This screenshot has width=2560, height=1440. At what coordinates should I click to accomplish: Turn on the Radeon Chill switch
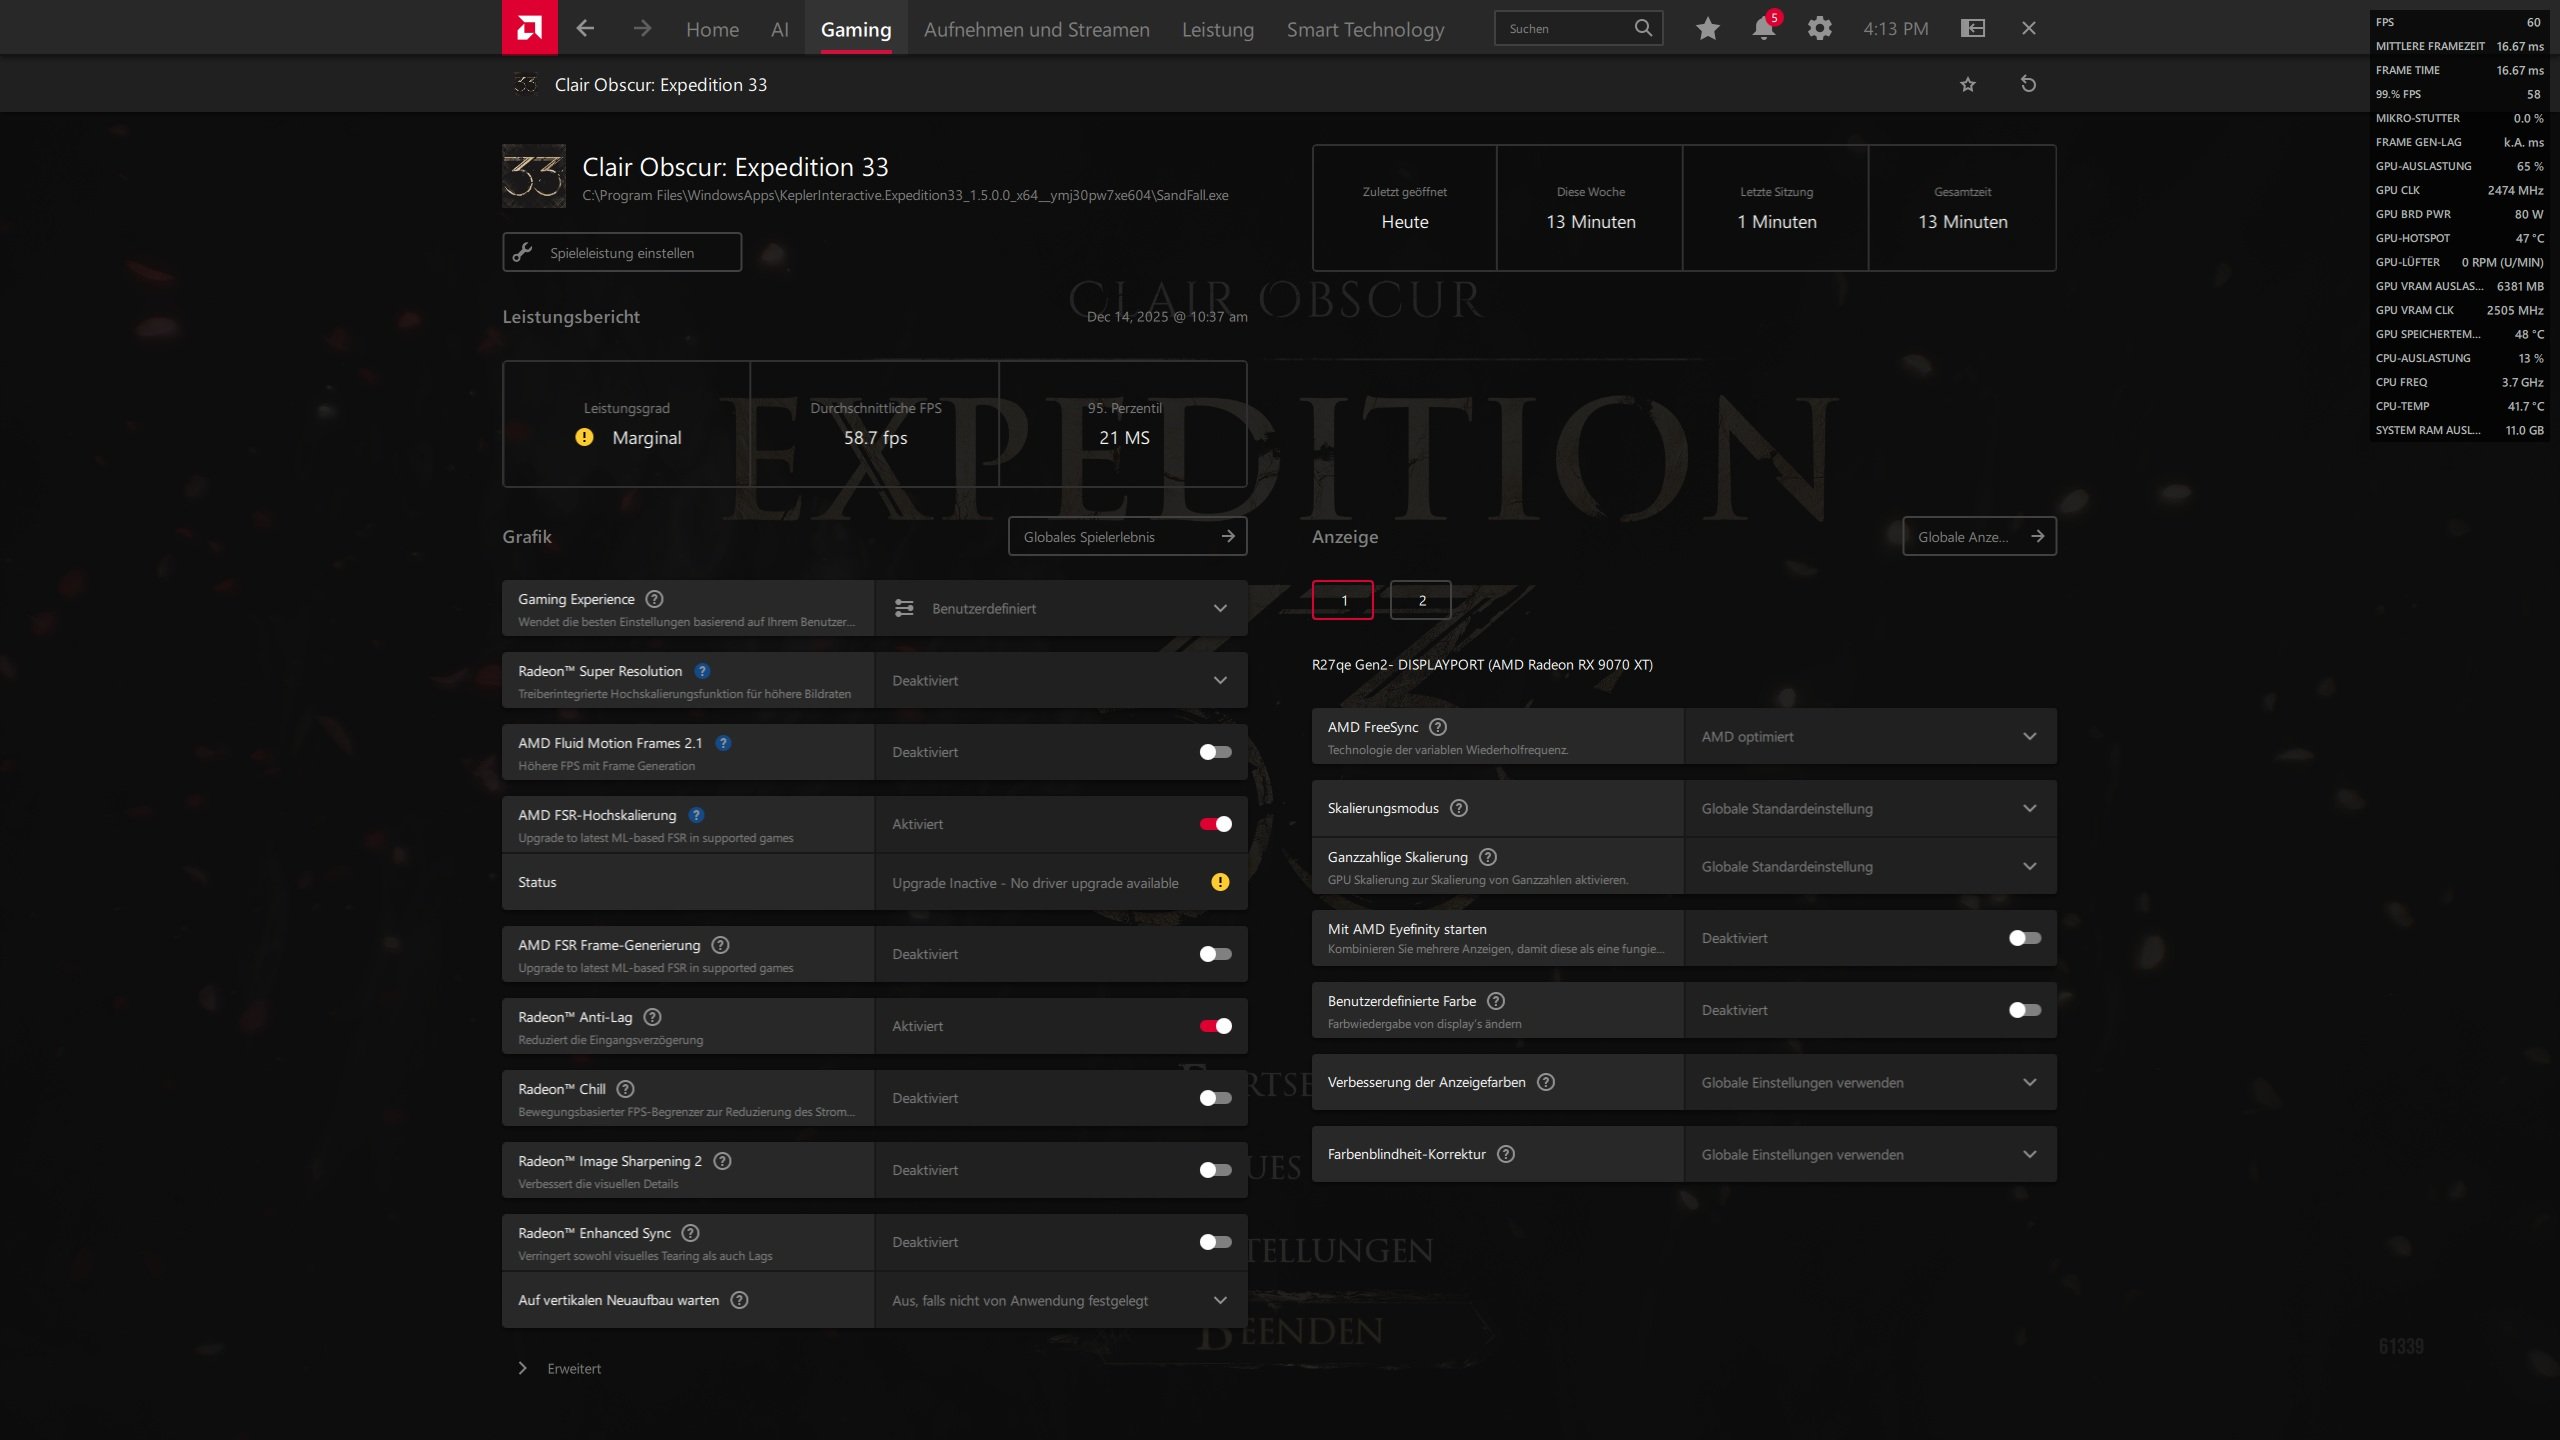click(1215, 1098)
